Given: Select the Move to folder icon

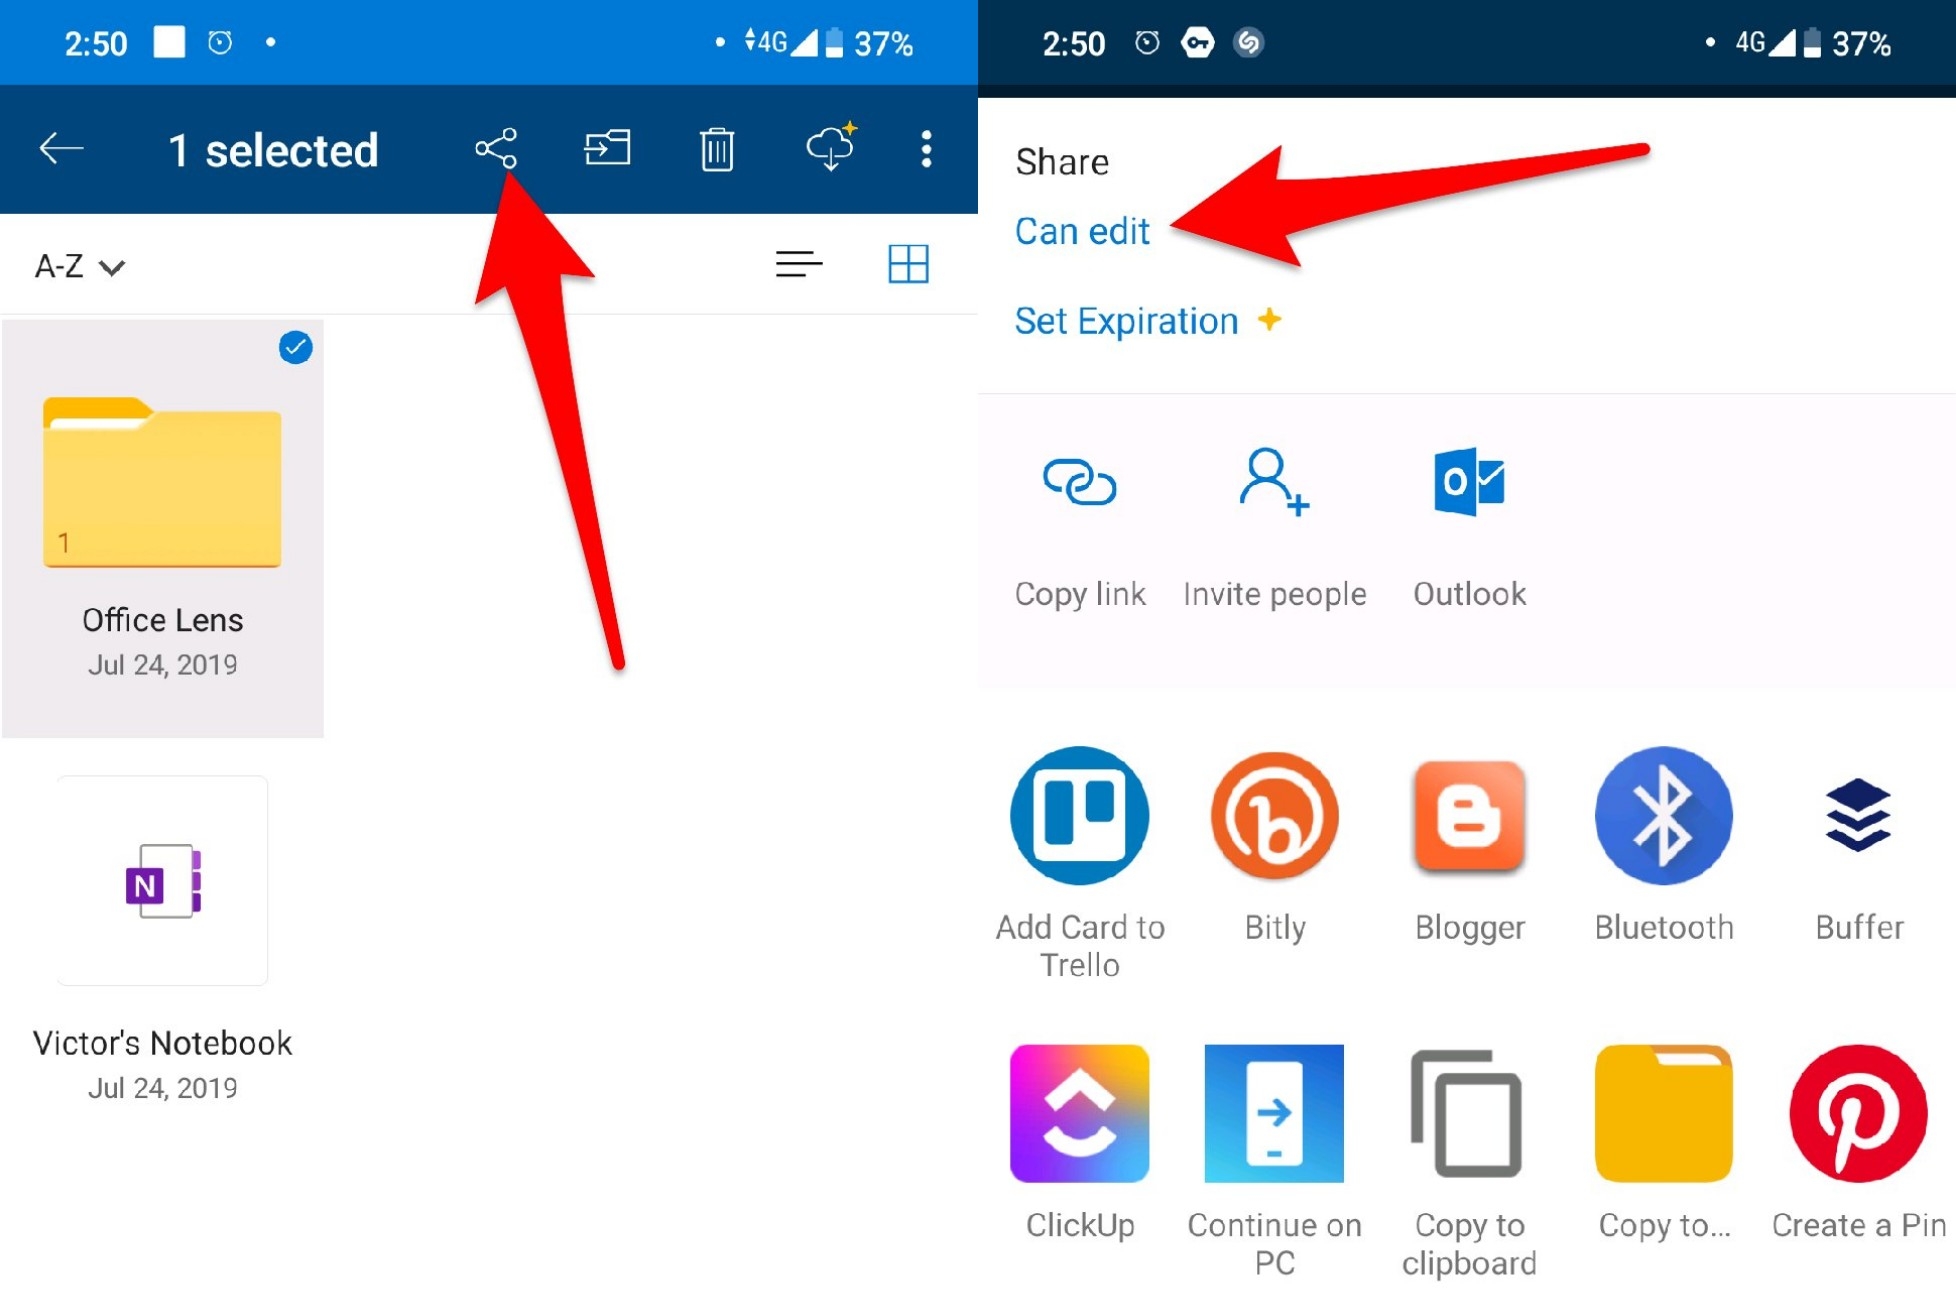Looking at the screenshot, I should tap(606, 147).
